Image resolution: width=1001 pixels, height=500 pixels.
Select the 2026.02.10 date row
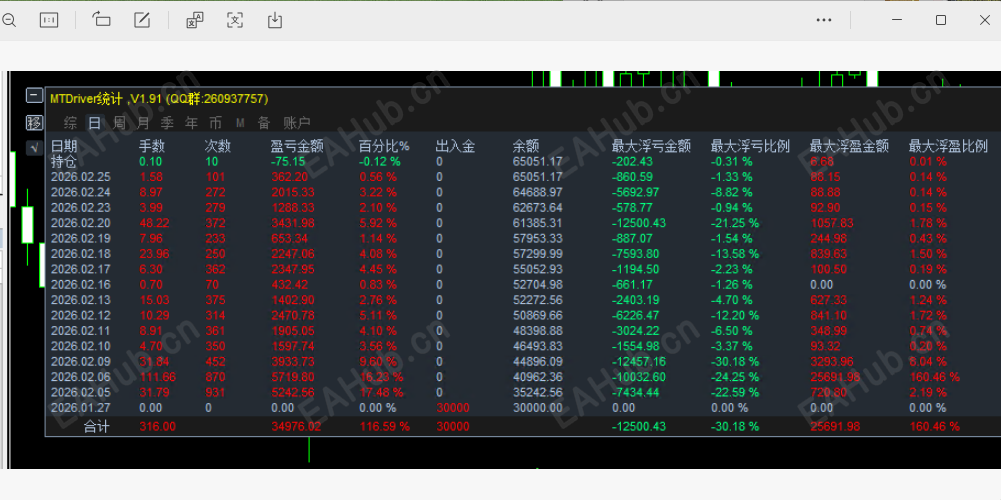tap(80, 346)
